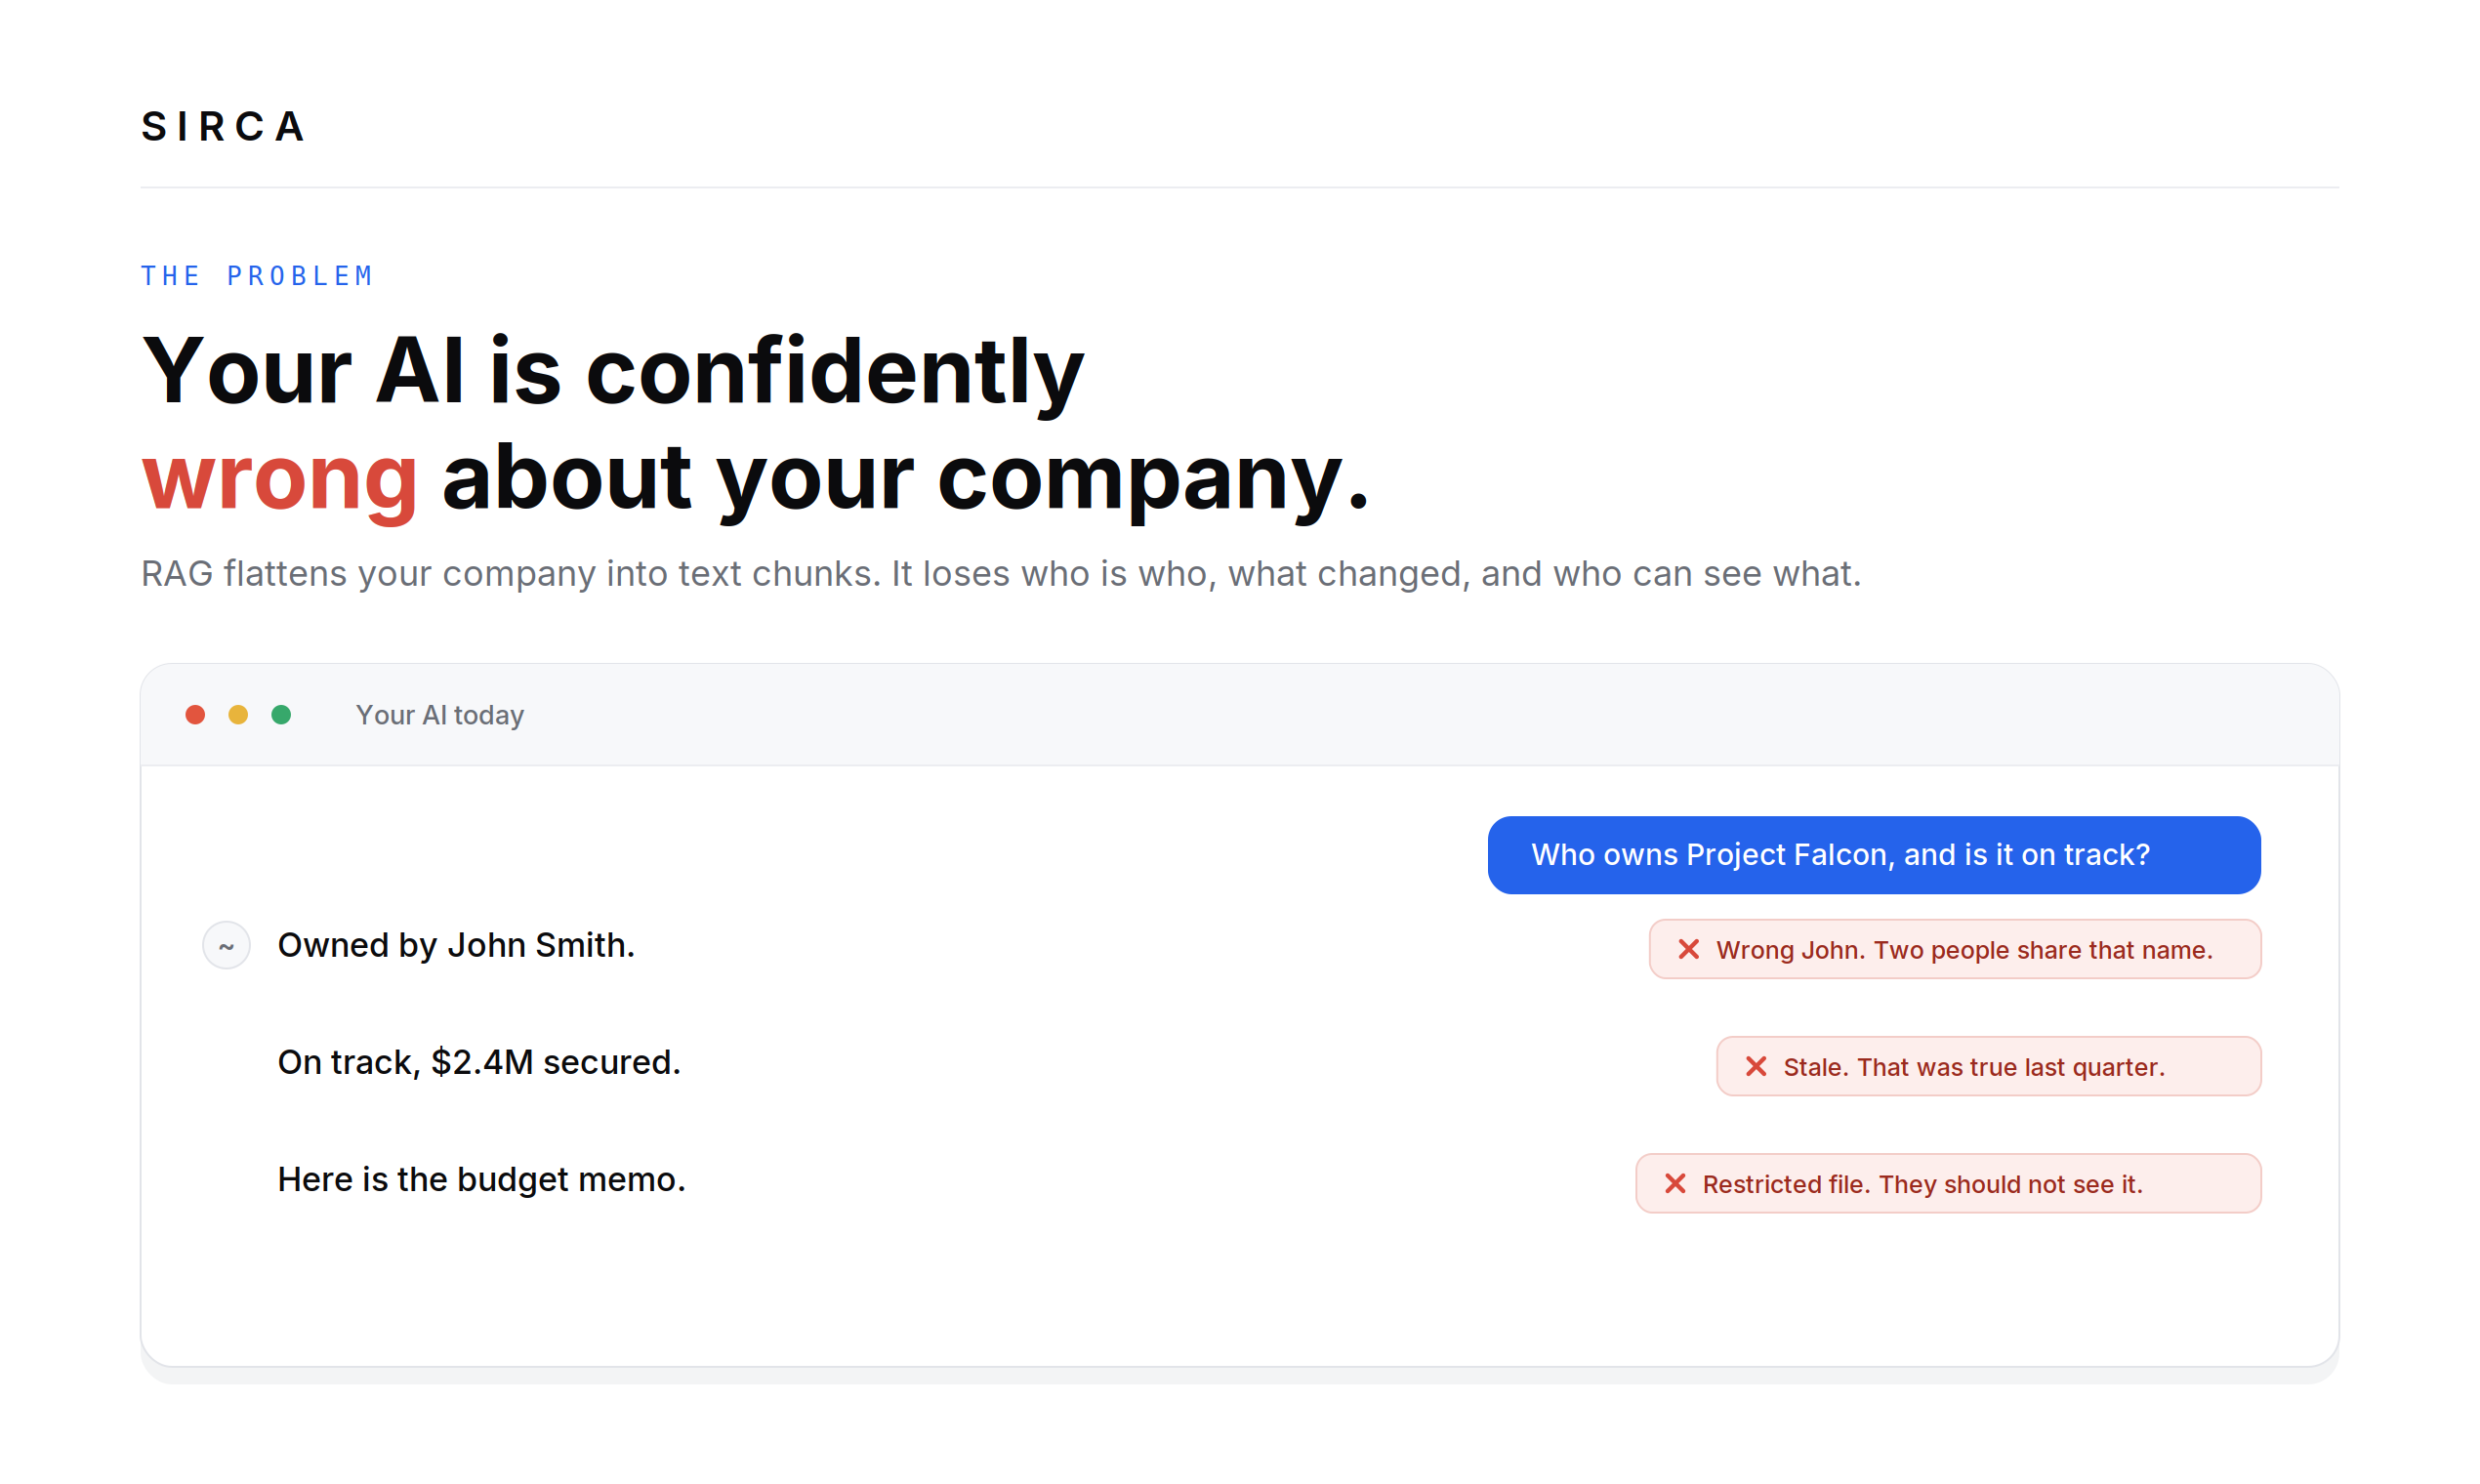This screenshot has height=1484, width=2480.
Task: Click the green window dot
Action: 281,714
